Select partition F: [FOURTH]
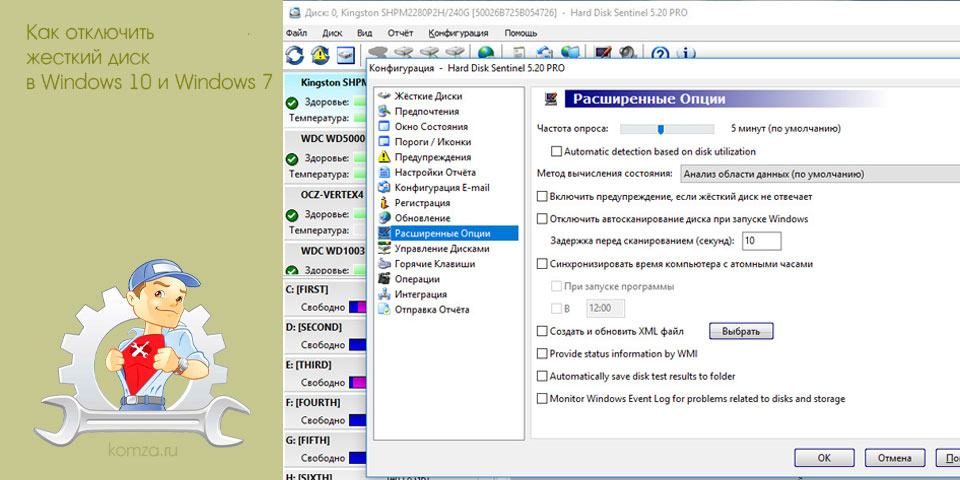Screen dimensions: 960x480 tap(314, 403)
